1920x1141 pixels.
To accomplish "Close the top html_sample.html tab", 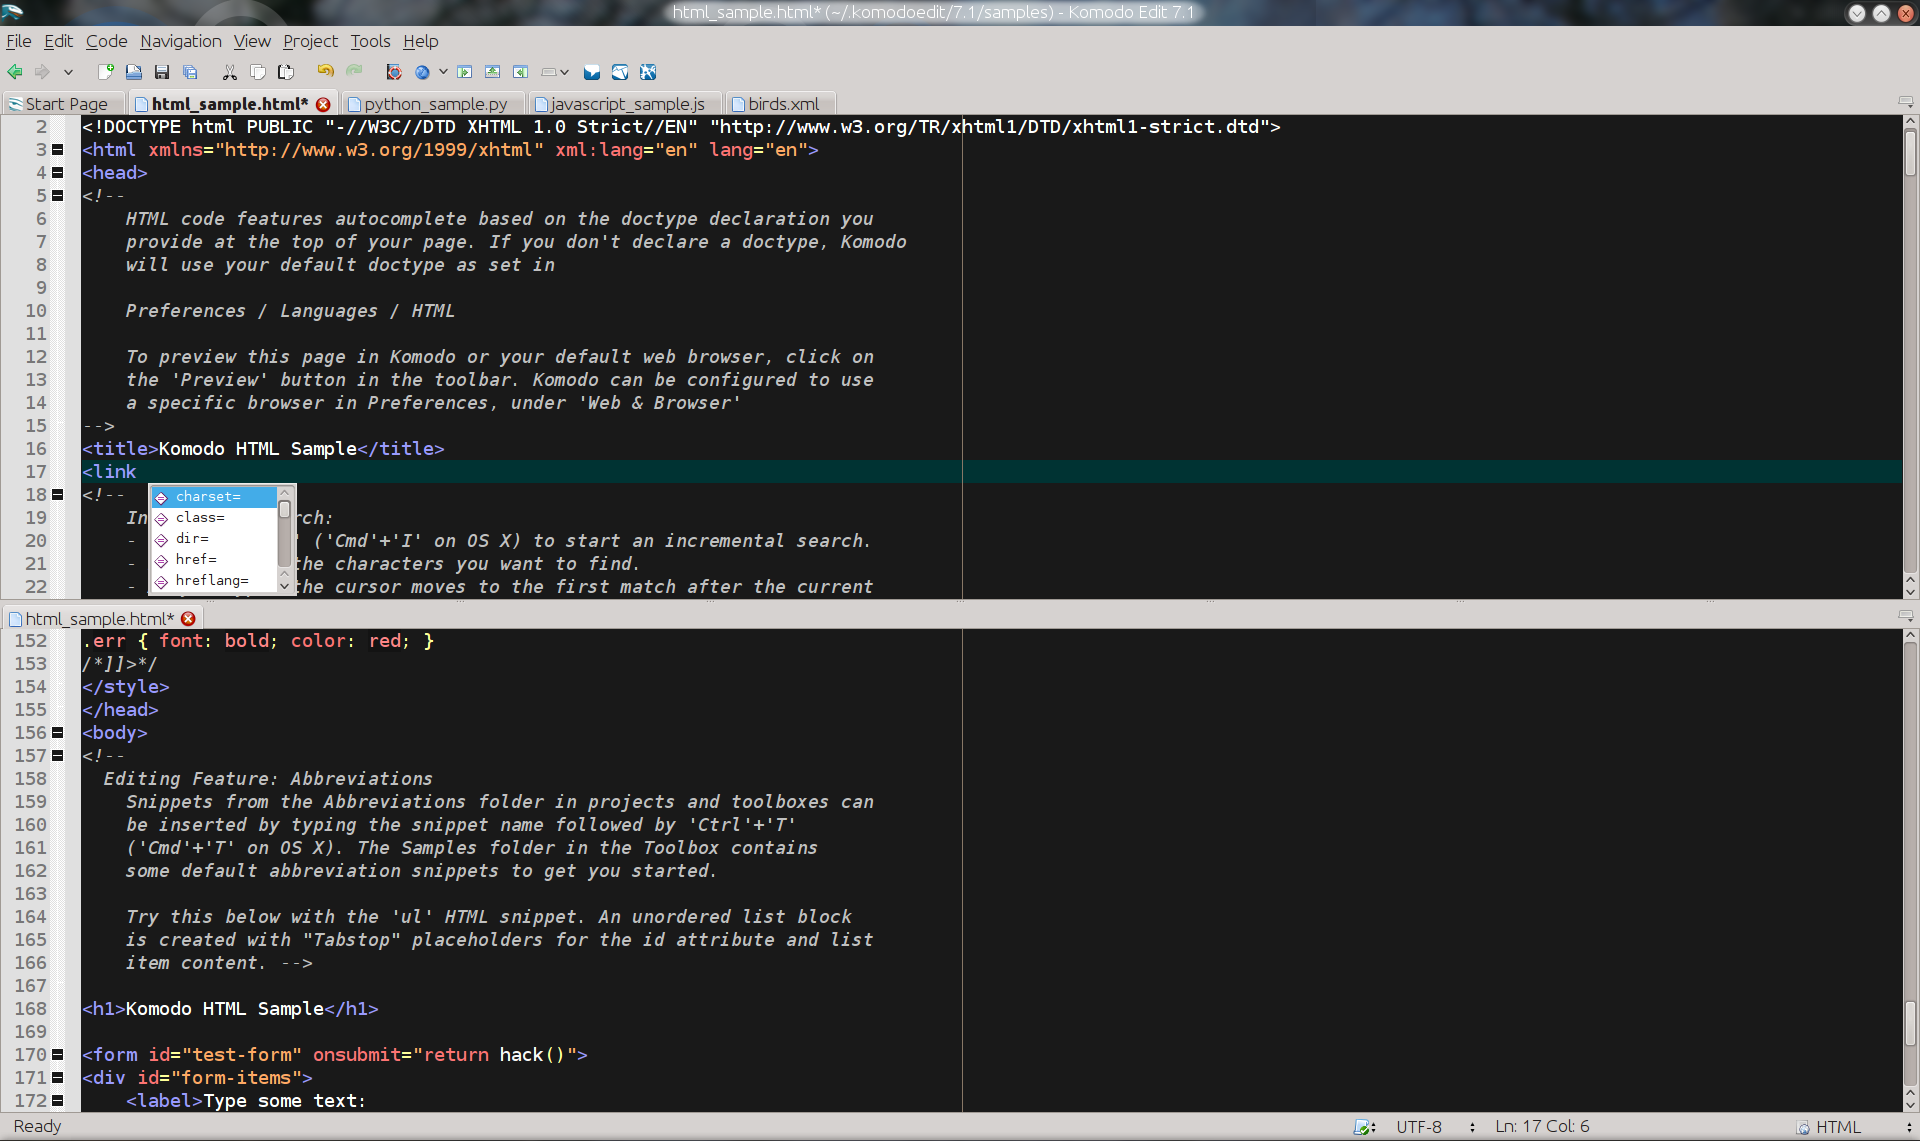I will pyautogui.click(x=323, y=104).
